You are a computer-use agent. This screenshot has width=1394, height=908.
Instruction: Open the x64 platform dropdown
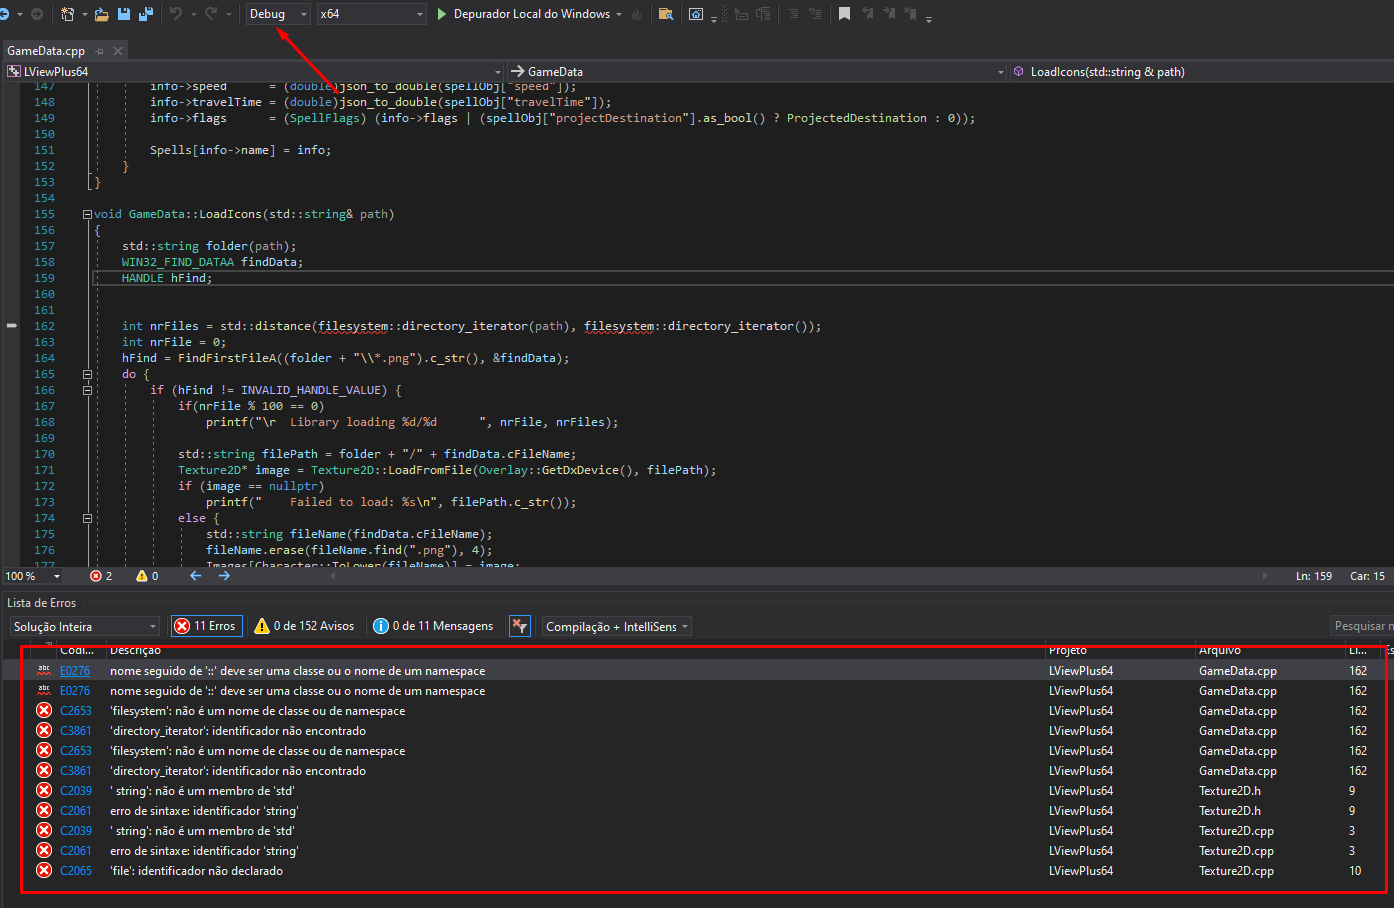pos(372,14)
